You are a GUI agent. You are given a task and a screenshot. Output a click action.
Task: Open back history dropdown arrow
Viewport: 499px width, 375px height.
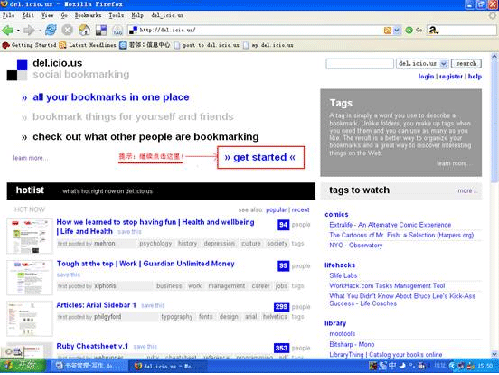pos(18,31)
